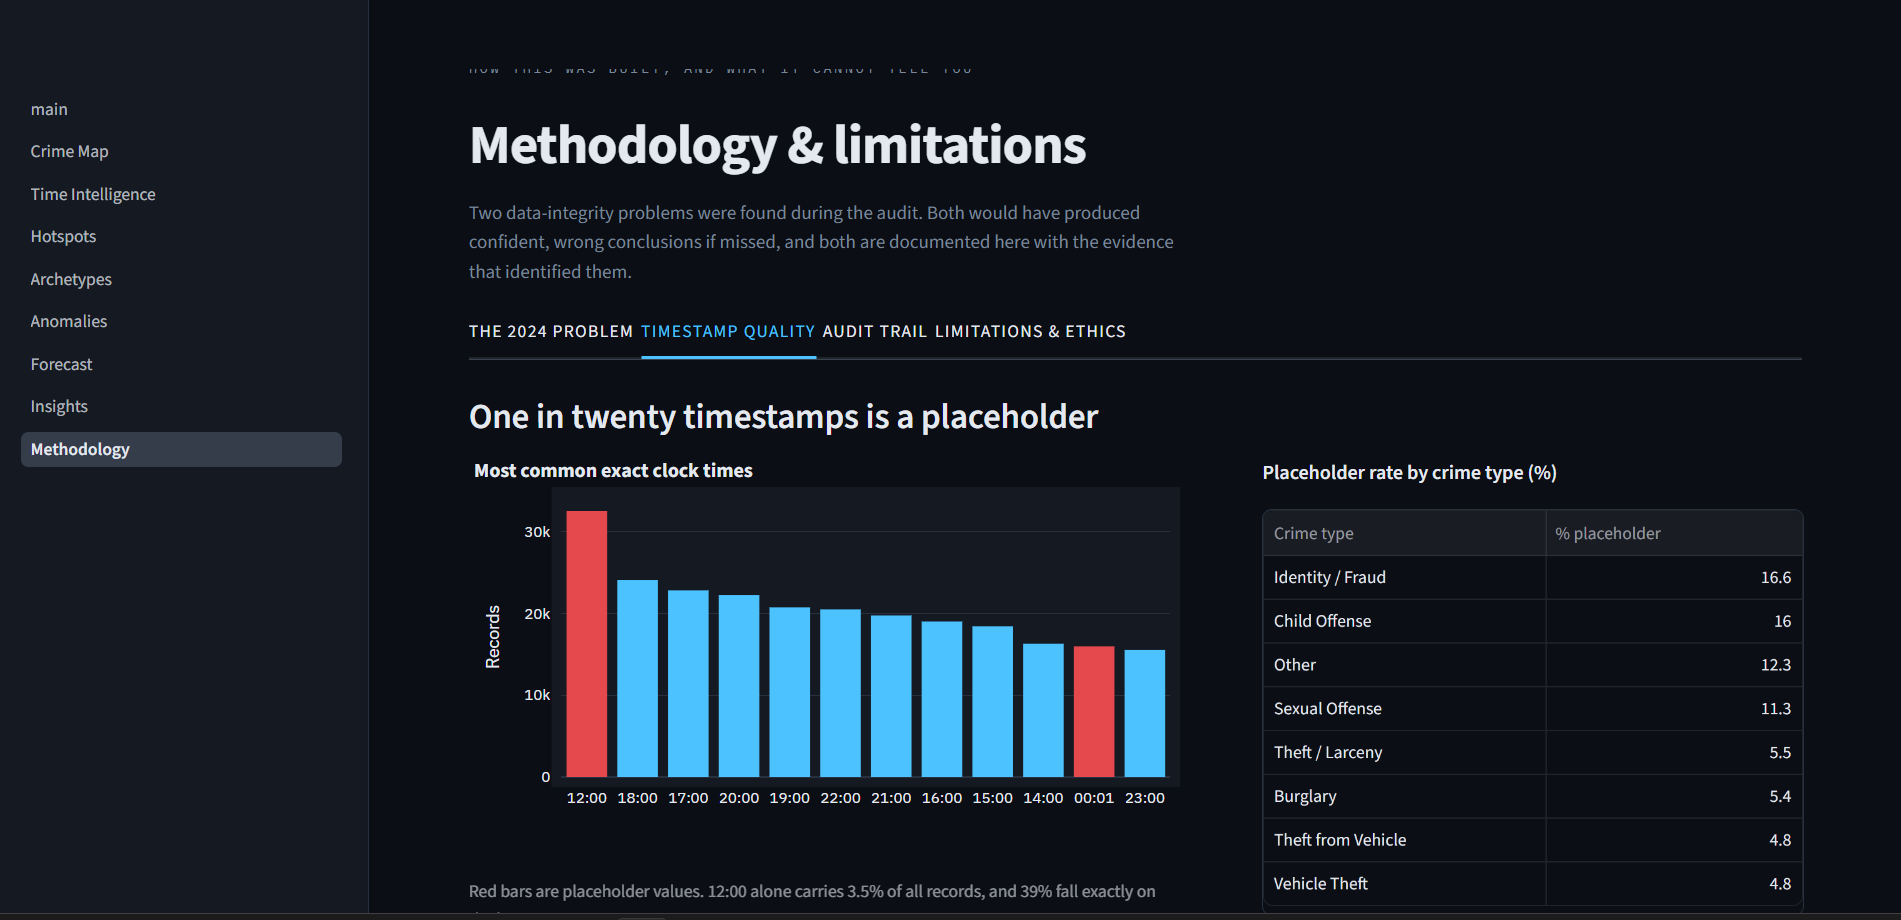Viewport: 1901px width, 920px height.
Task: Go to Insights page
Action: tap(59, 406)
